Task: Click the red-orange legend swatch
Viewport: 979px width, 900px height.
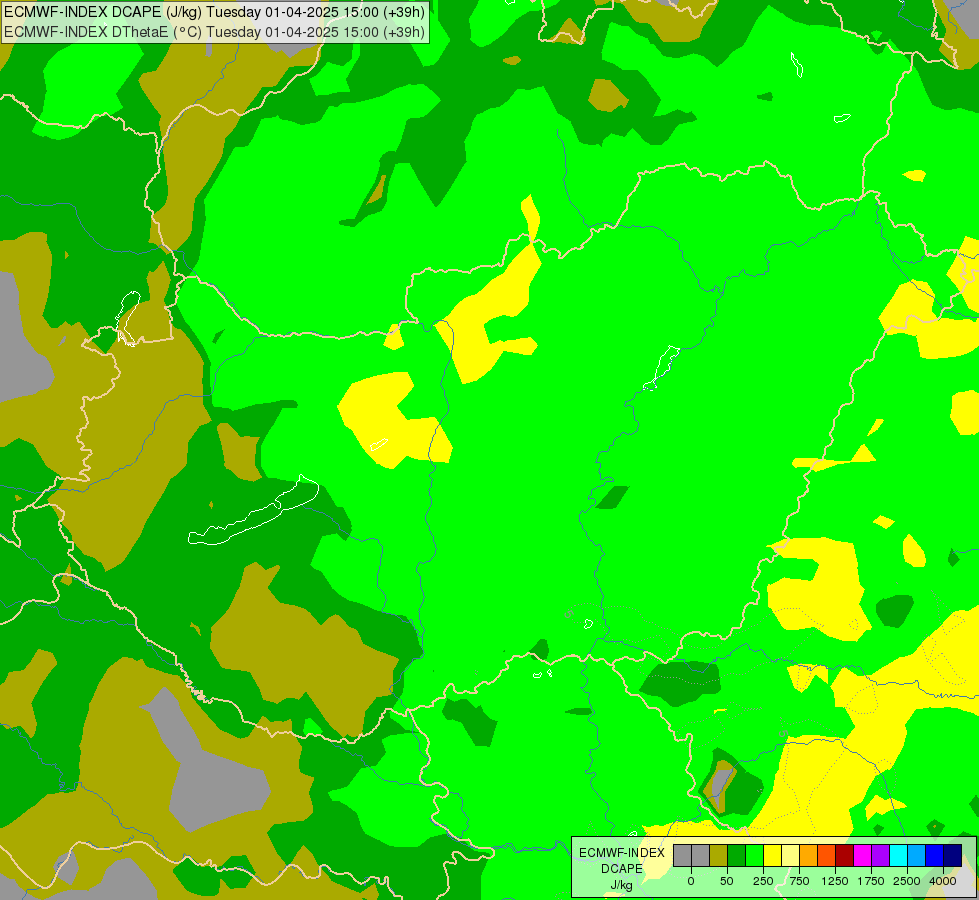Action: tap(827, 856)
